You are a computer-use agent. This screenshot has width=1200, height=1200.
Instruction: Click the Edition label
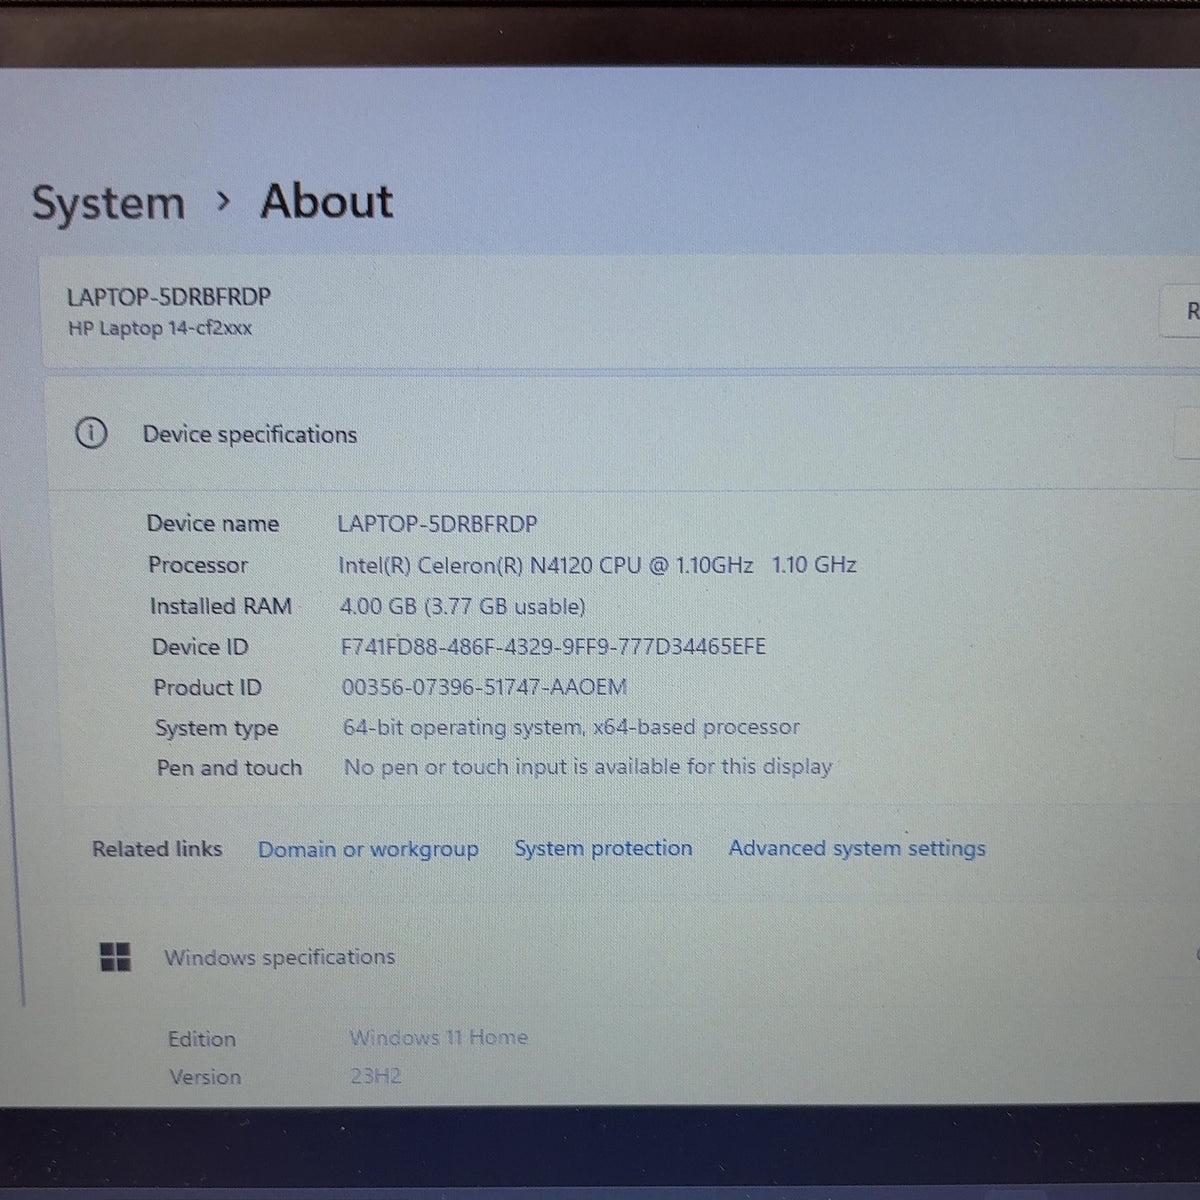[202, 1039]
